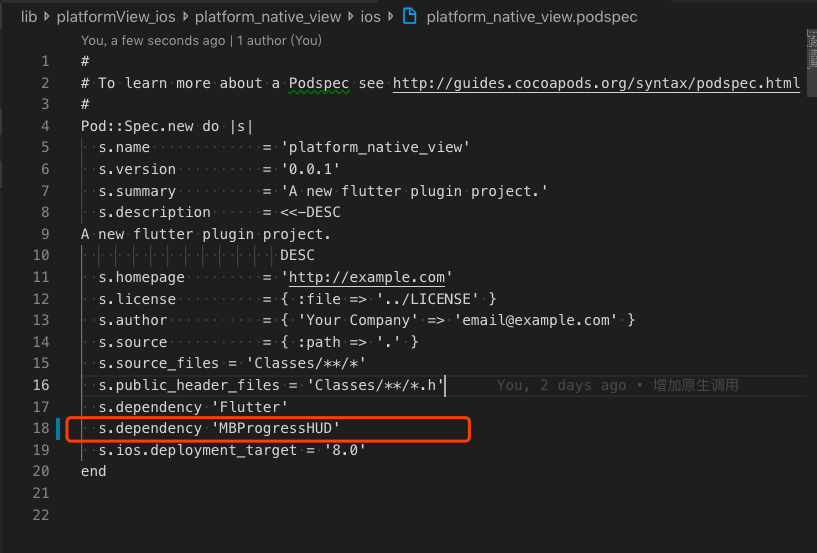Screen dimensions: 817x553
Task: Click the breadcrumb chevron after 'ios'
Action: point(391,17)
